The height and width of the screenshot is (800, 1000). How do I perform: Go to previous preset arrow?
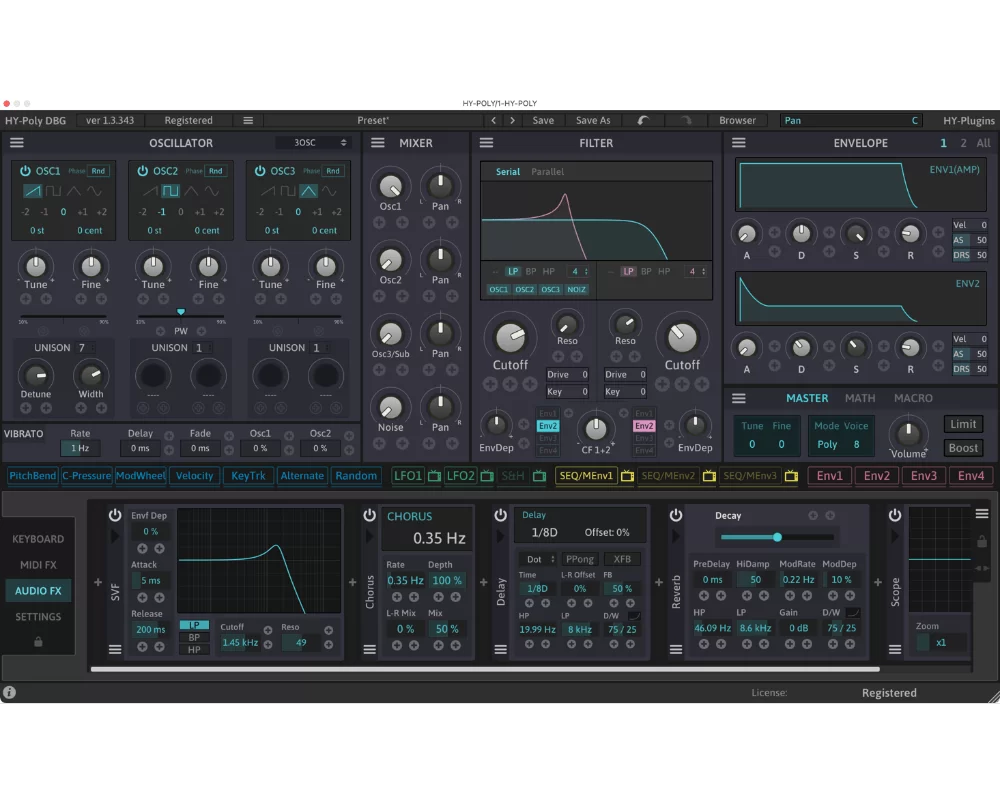click(493, 121)
